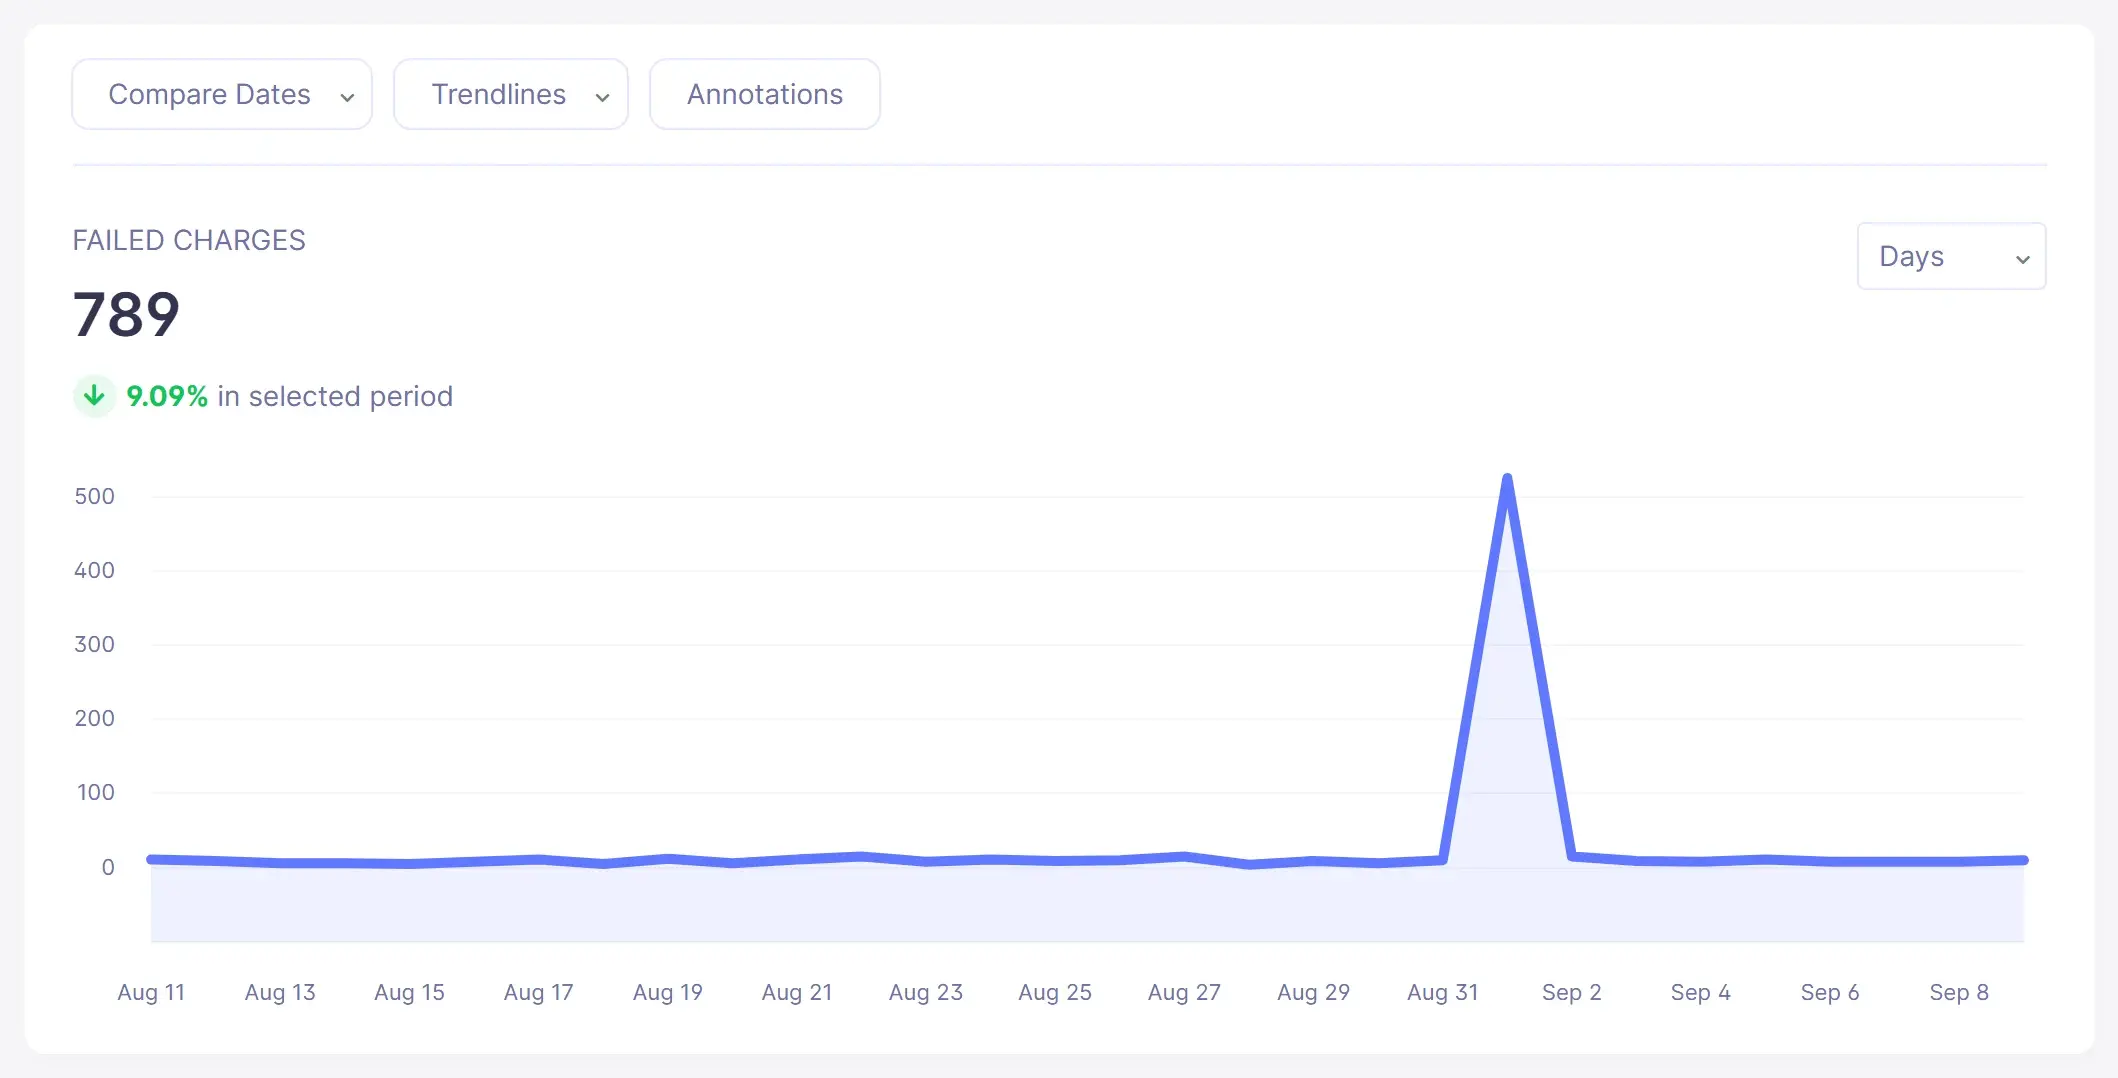The image size is (2118, 1078).
Task: Click the Aug 25 axis label
Action: tap(1055, 992)
